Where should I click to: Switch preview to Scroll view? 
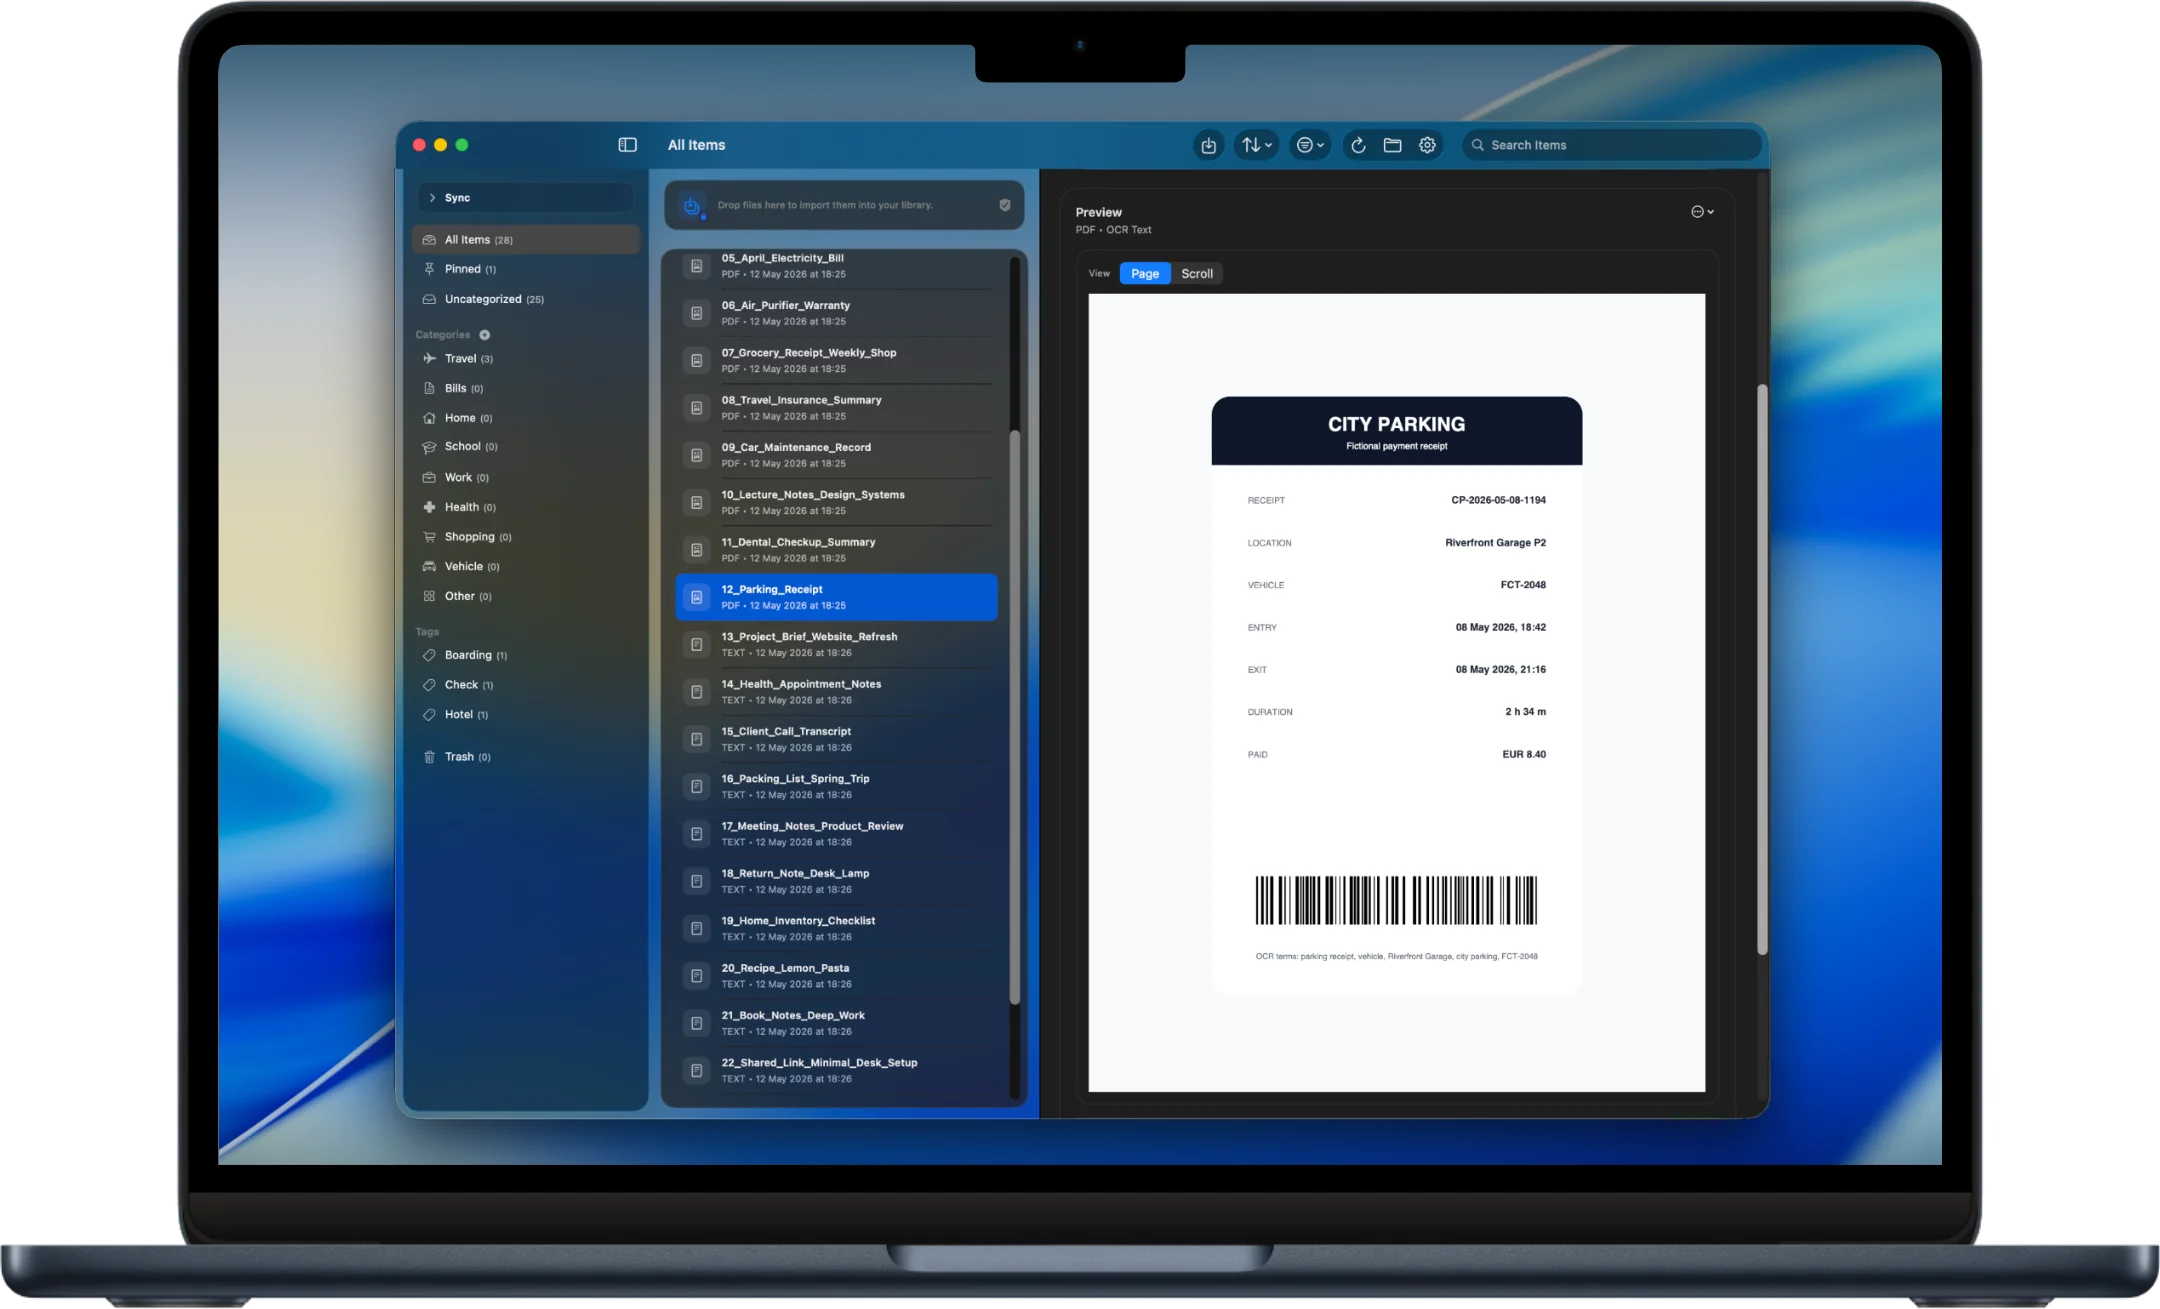point(1197,273)
